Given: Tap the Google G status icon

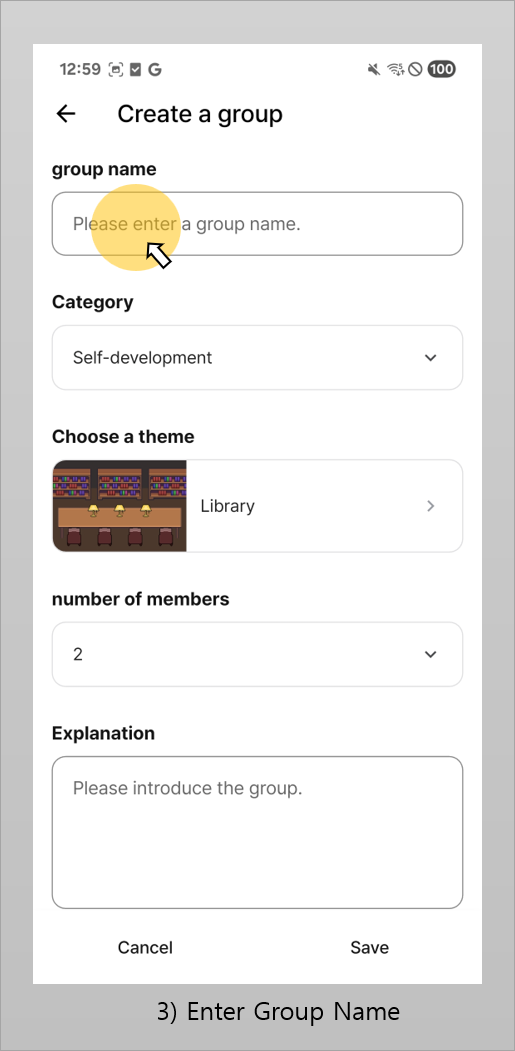Looking at the screenshot, I should (x=155, y=69).
